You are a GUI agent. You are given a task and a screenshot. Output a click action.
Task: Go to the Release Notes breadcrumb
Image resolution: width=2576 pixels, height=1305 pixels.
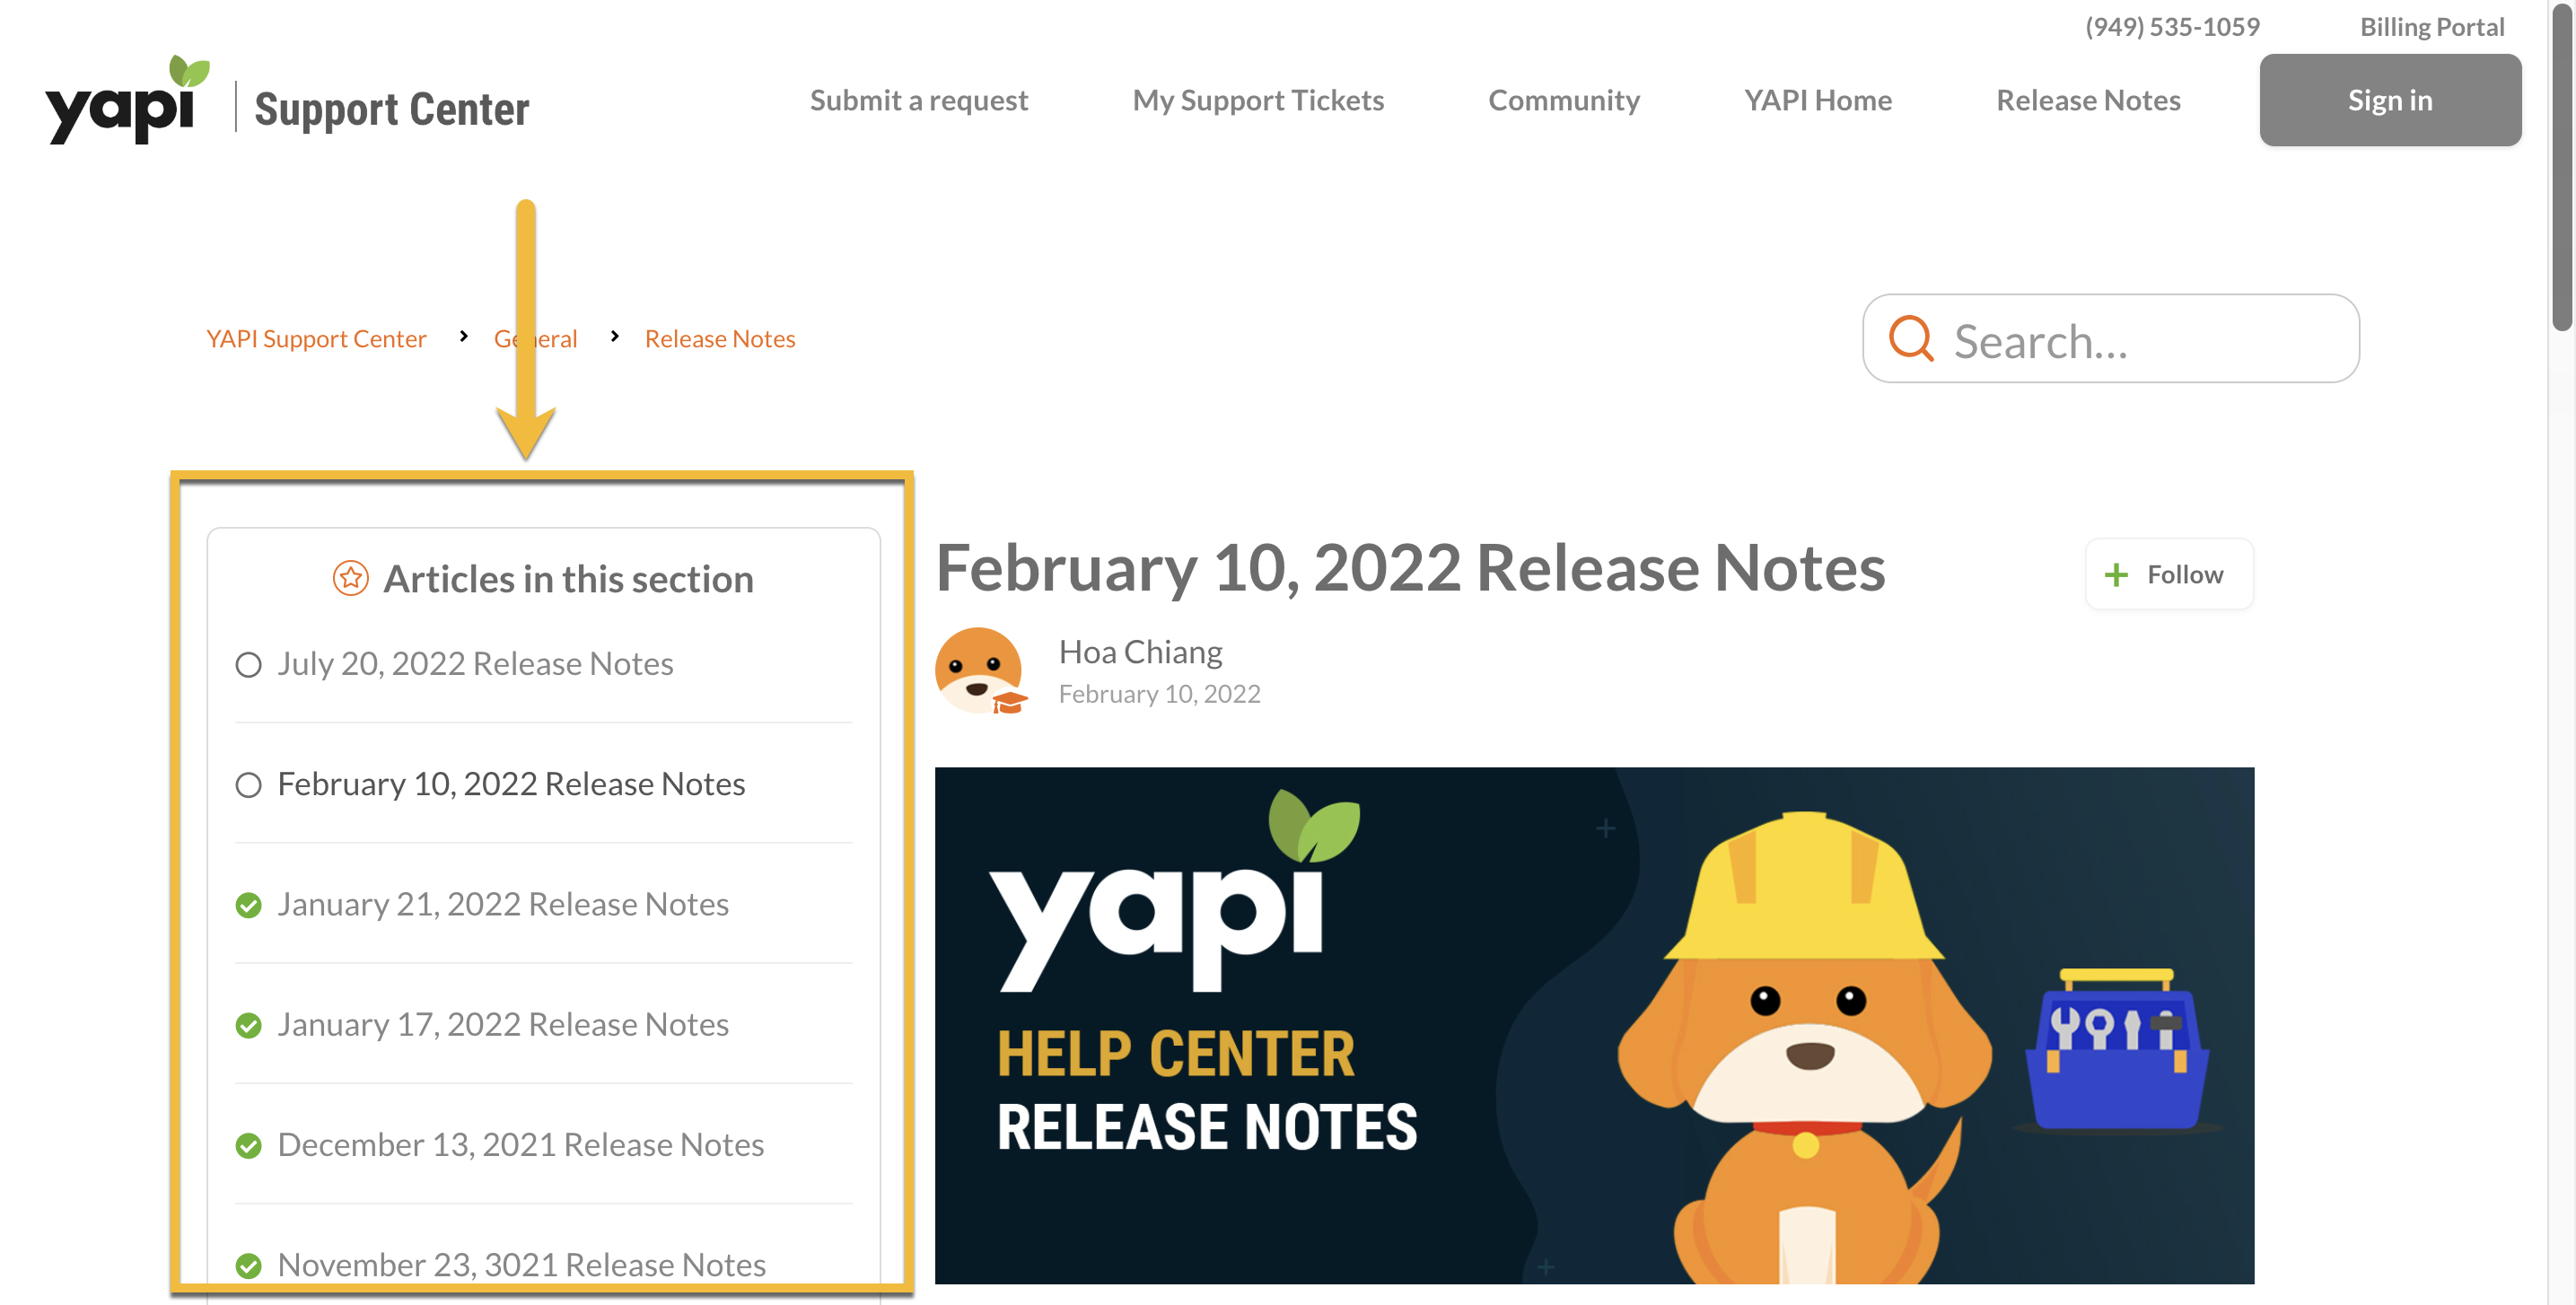click(x=719, y=339)
